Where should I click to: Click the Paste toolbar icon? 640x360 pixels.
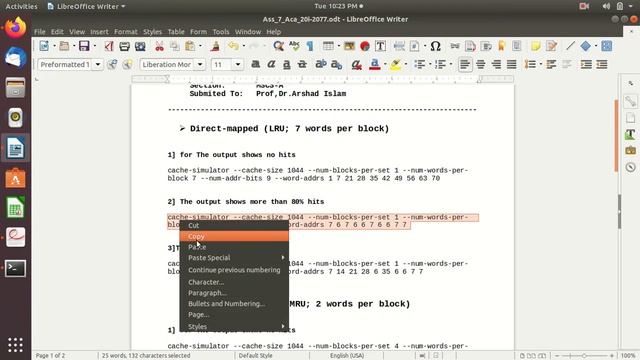(x=190, y=46)
